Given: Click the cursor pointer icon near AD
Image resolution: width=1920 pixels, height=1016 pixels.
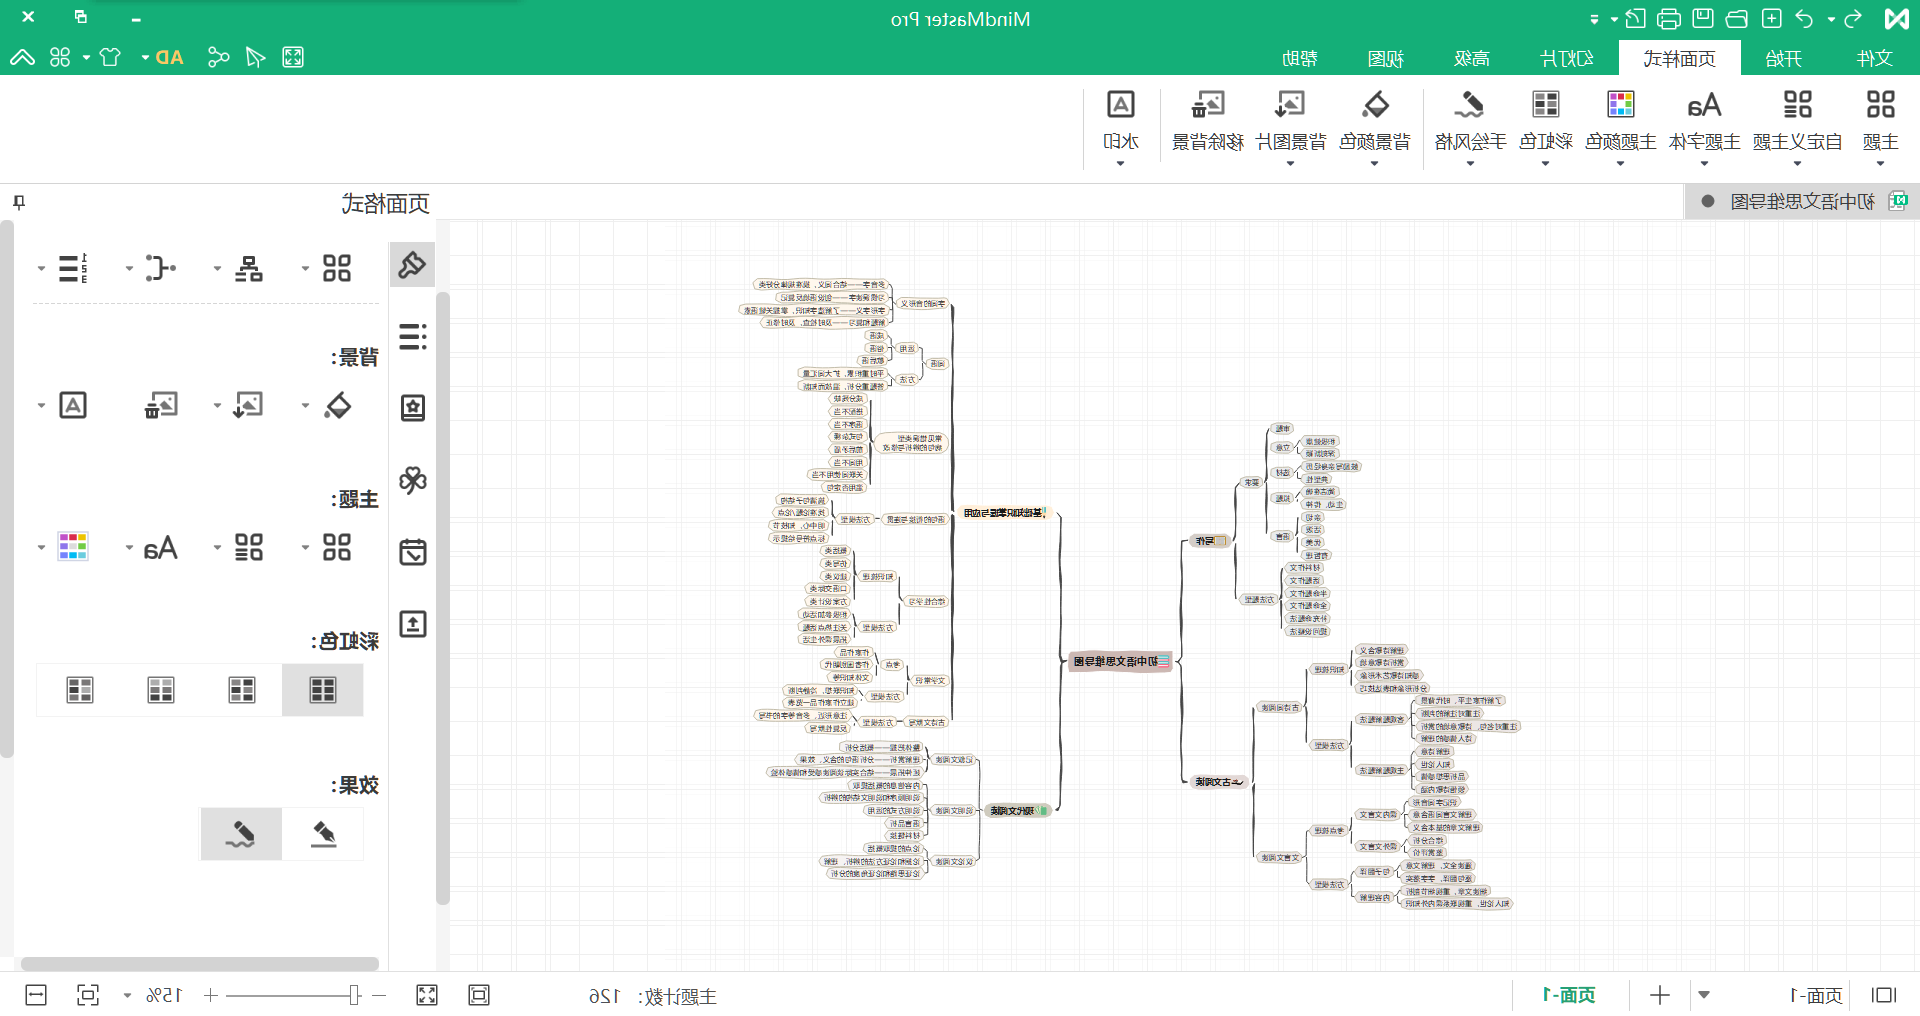Looking at the screenshot, I should [255, 57].
